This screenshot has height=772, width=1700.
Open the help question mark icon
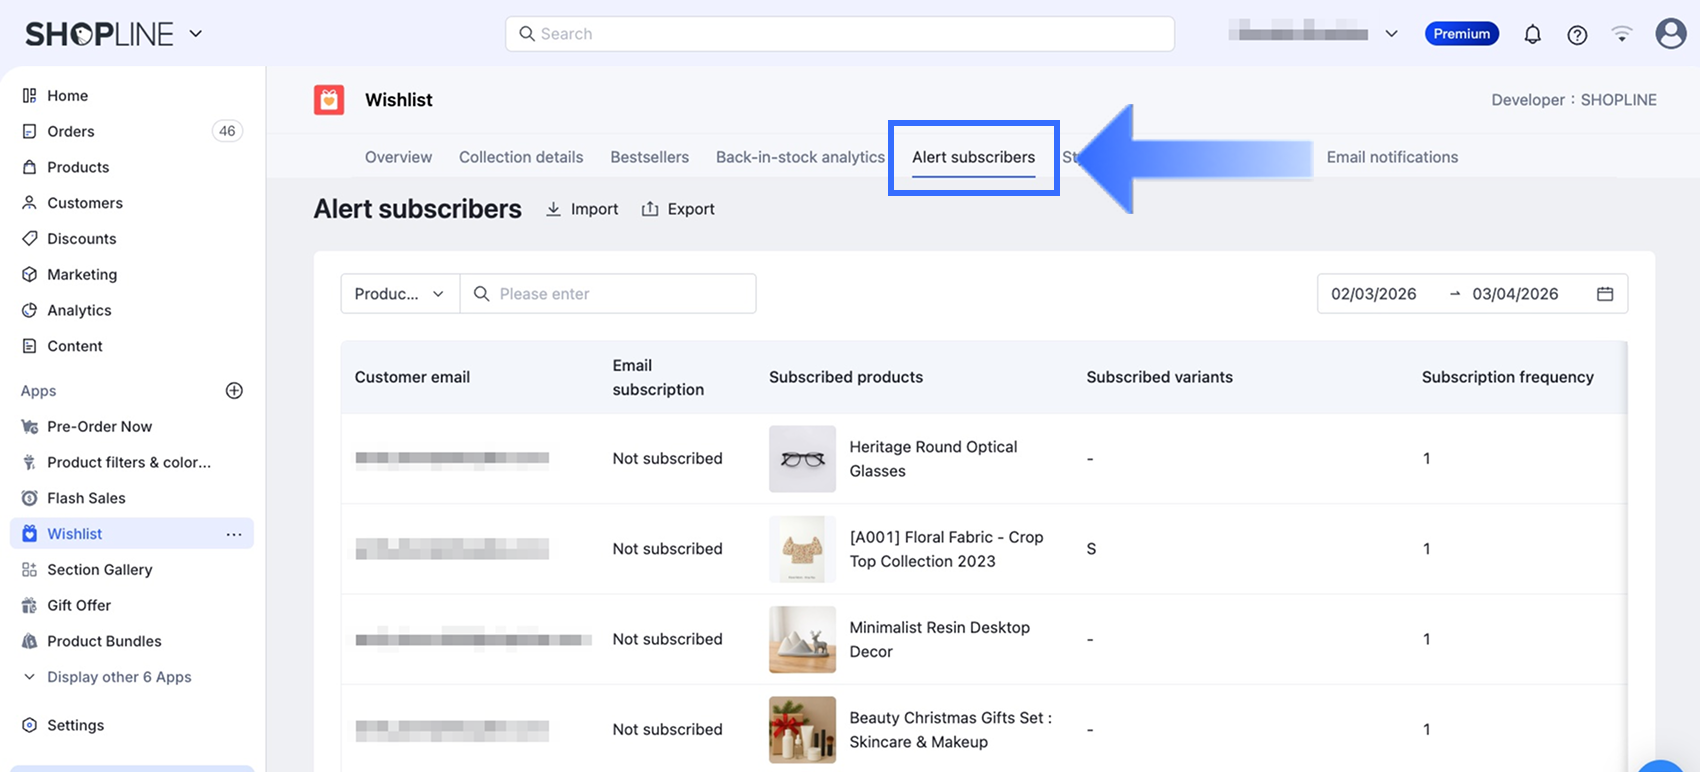[x=1577, y=35]
